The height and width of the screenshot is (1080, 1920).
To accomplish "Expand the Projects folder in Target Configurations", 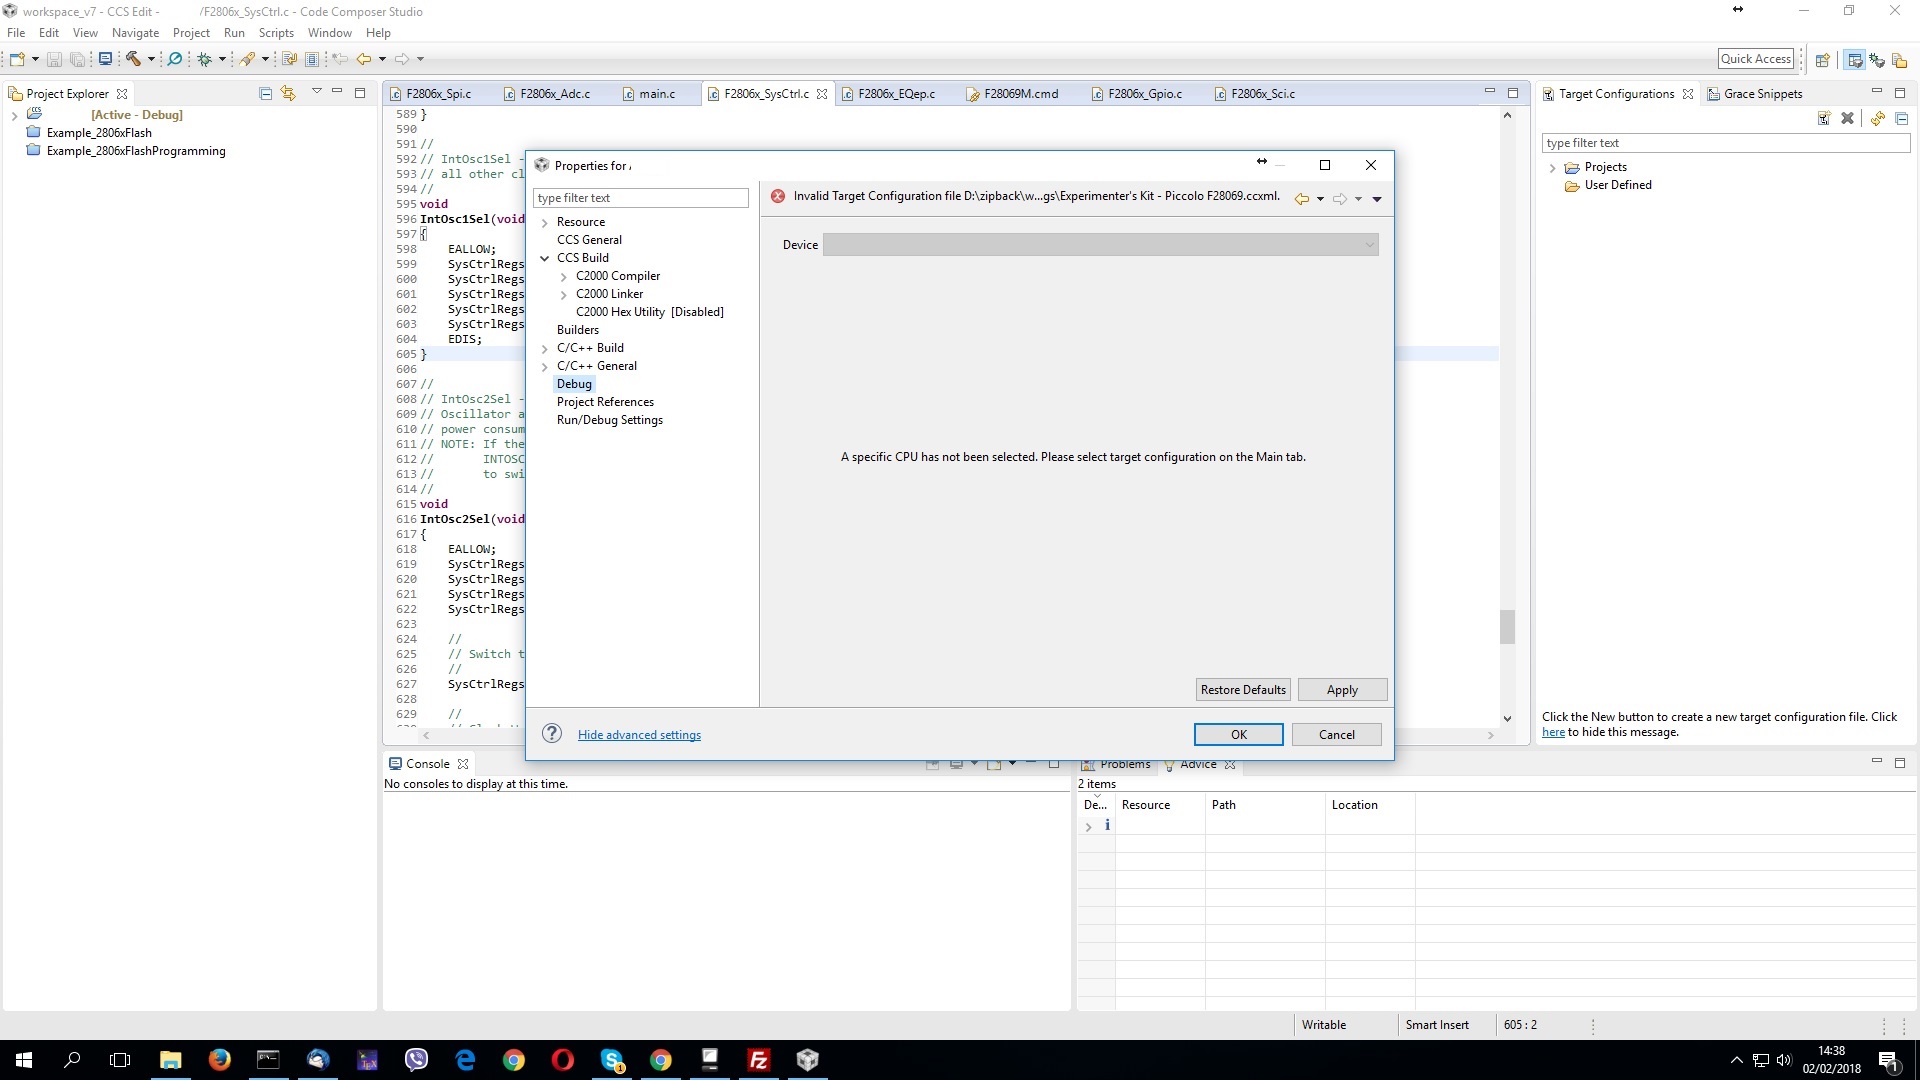I will (1552, 168).
